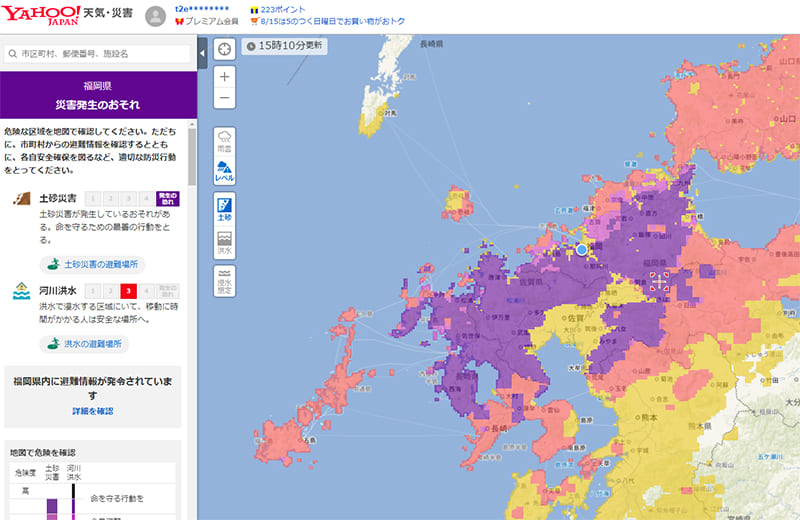This screenshot has height=520, width=800.
Task: Collapse the left sidebar panel arrow
Action: pyautogui.click(x=202, y=53)
